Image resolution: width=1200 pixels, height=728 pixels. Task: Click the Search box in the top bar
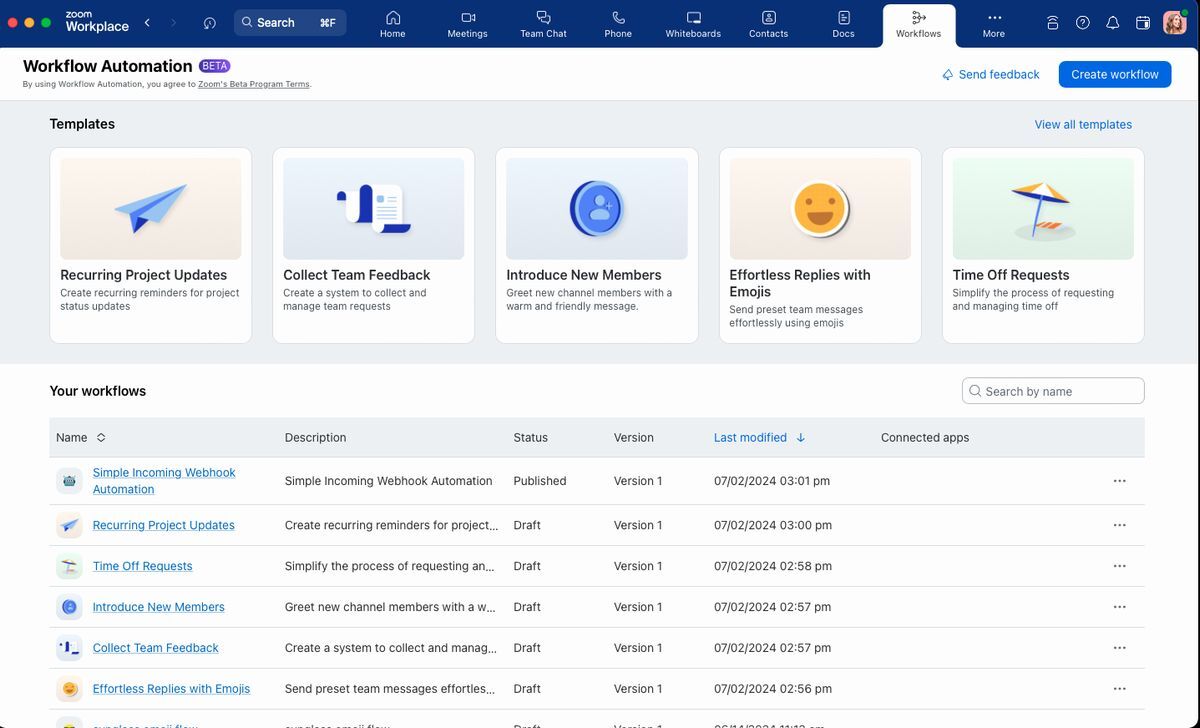point(290,22)
